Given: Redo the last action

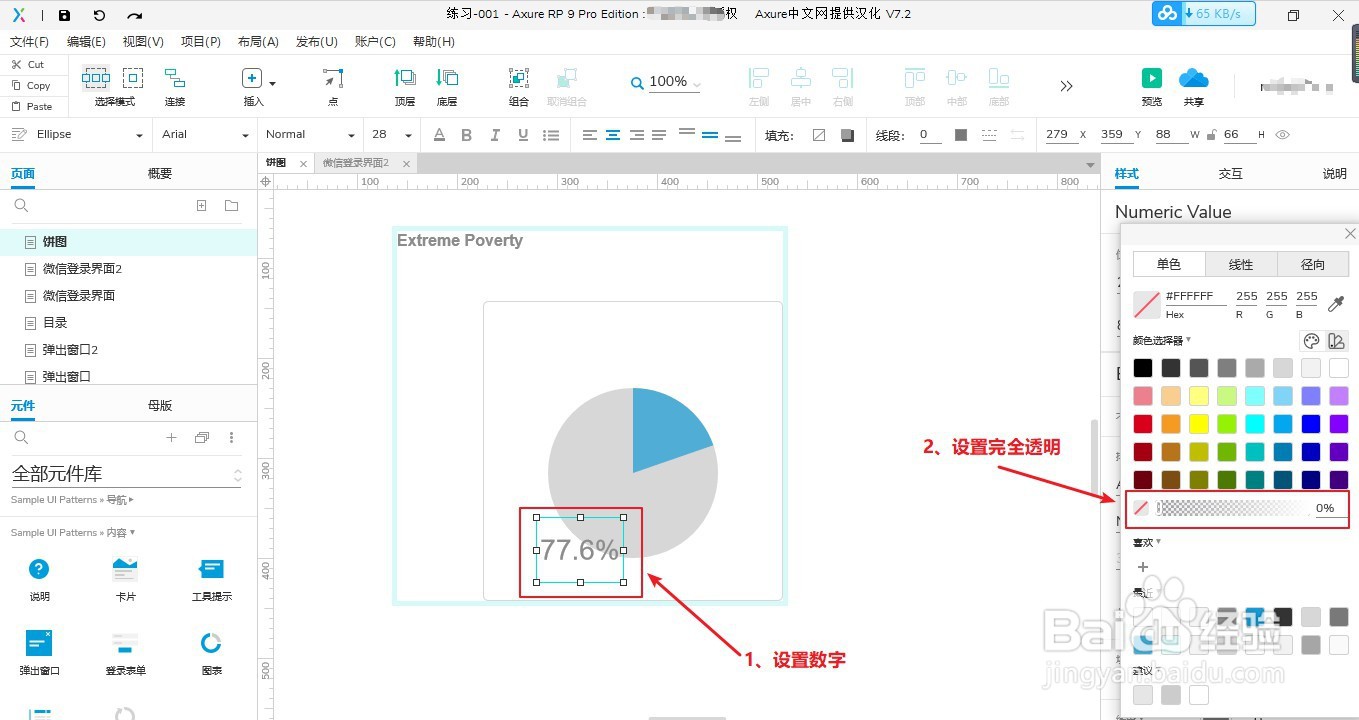Looking at the screenshot, I should tap(134, 15).
